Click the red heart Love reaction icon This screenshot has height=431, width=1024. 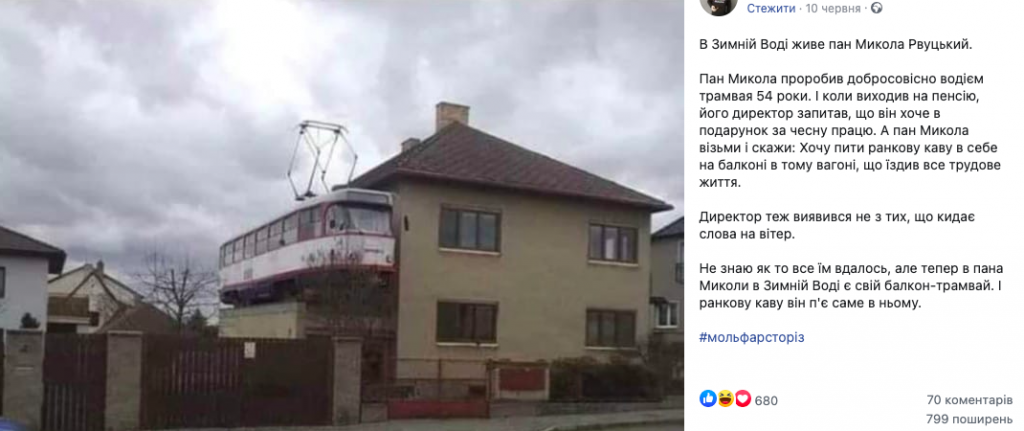coord(743,398)
